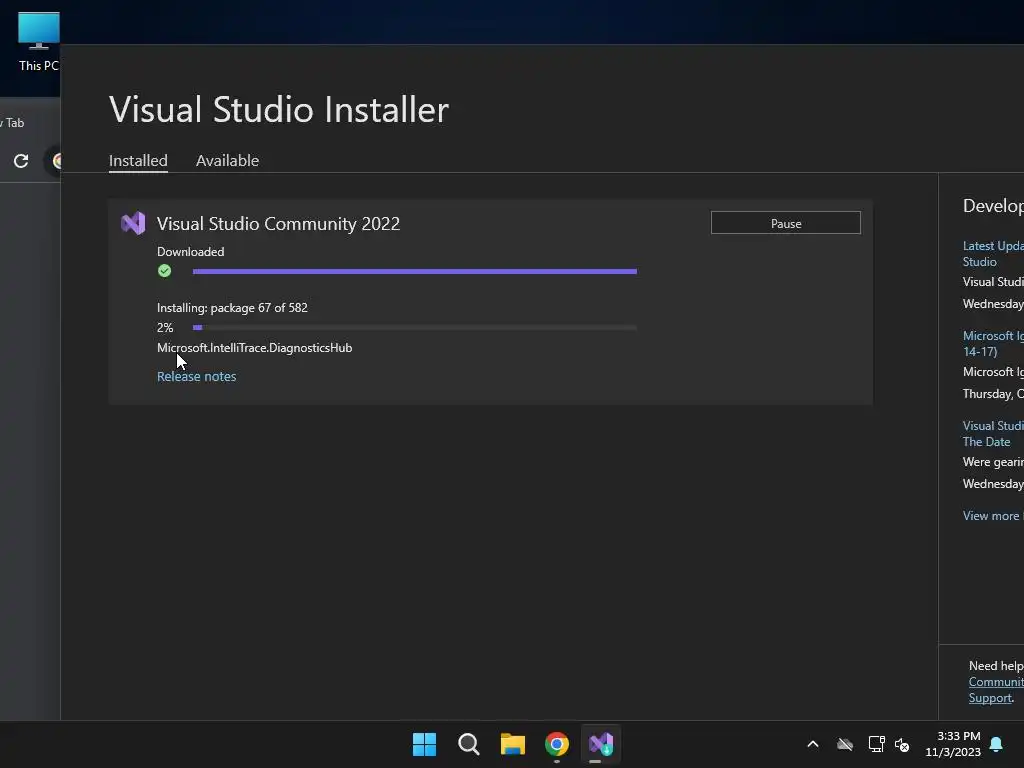Viewport: 1024px width, 768px height.
Task: Pause the Visual Studio installation
Action: point(786,223)
